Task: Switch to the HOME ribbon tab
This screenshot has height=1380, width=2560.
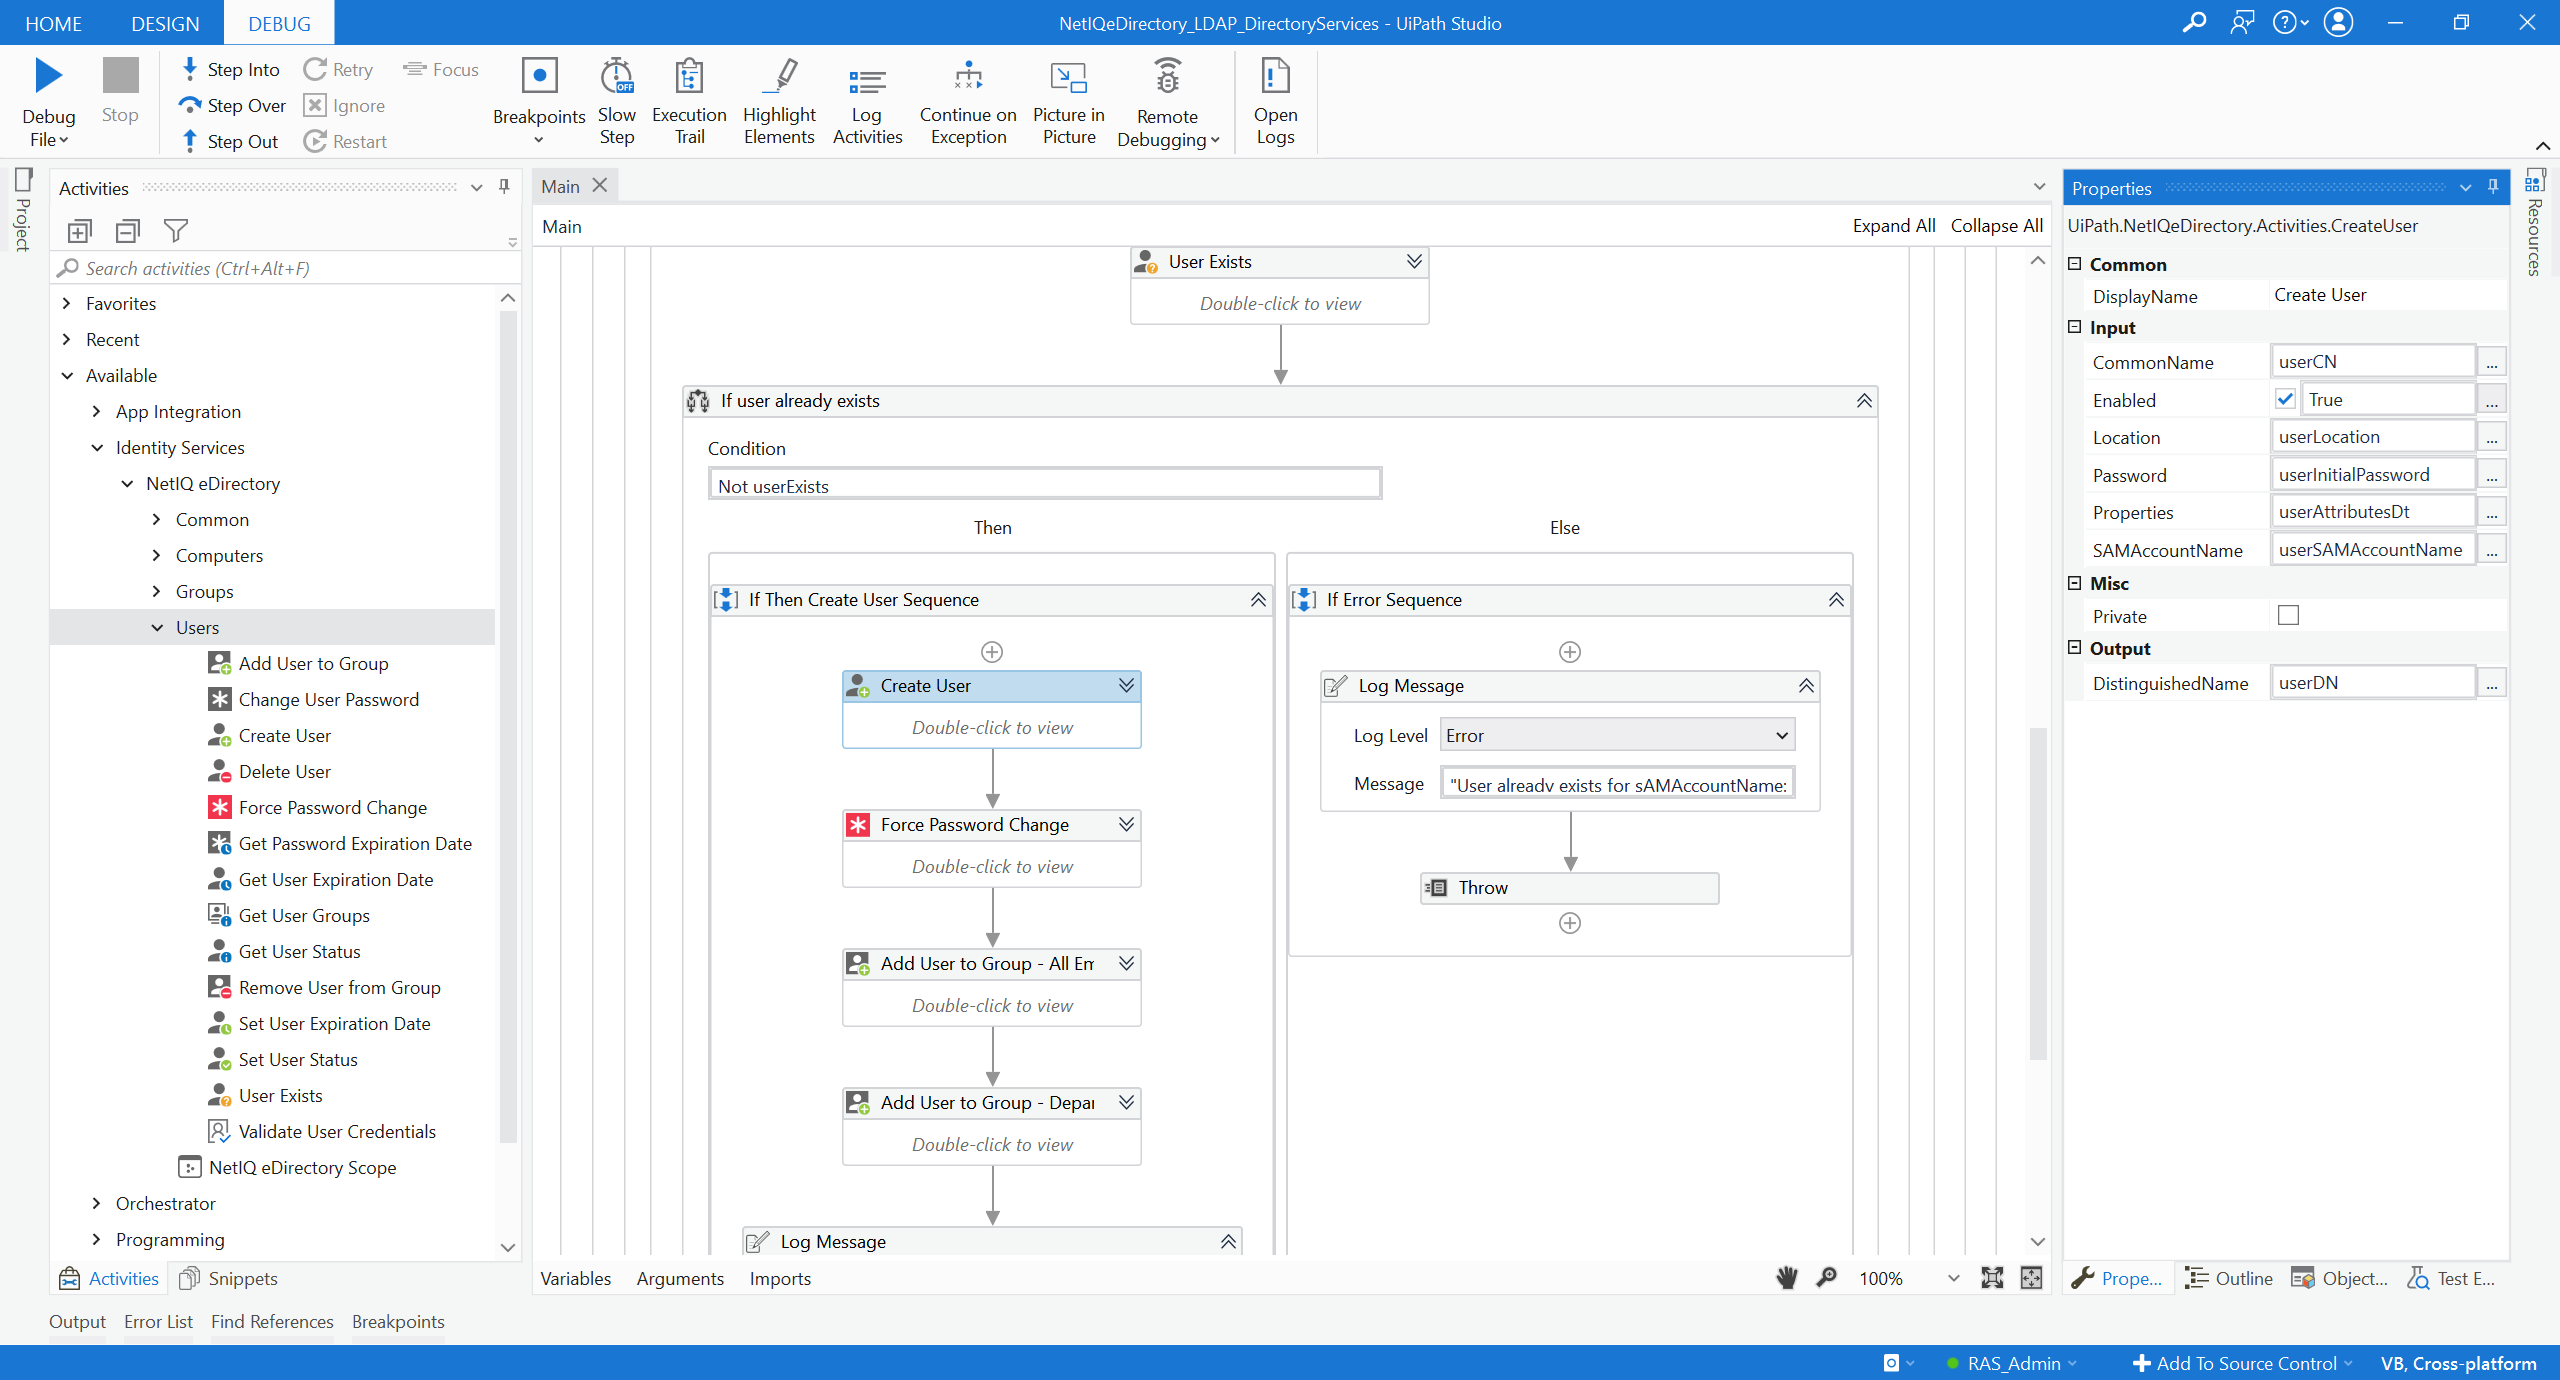Action: click(x=53, y=23)
